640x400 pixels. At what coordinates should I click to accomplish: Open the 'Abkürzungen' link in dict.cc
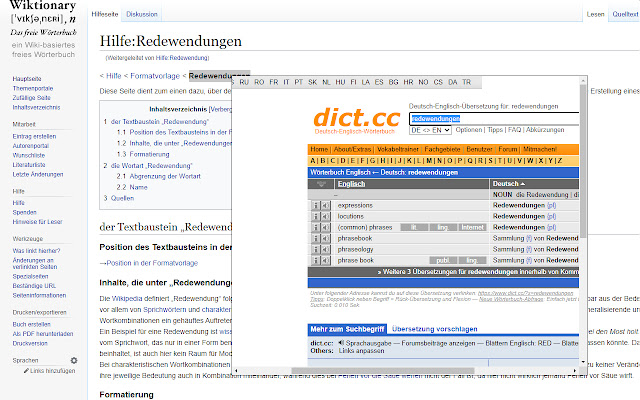(x=545, y=130)
